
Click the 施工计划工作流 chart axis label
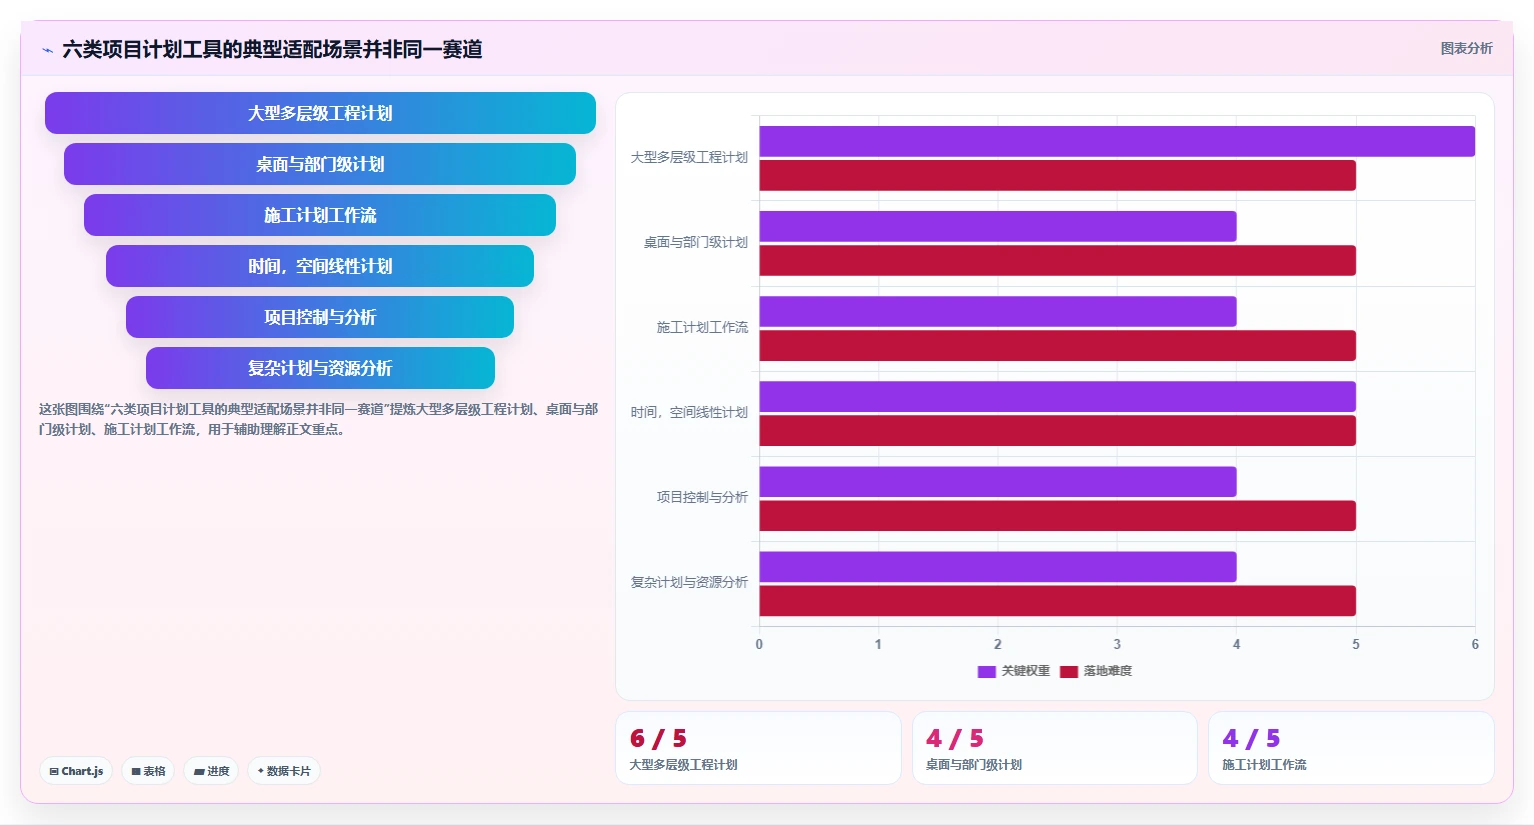[702, 327]
